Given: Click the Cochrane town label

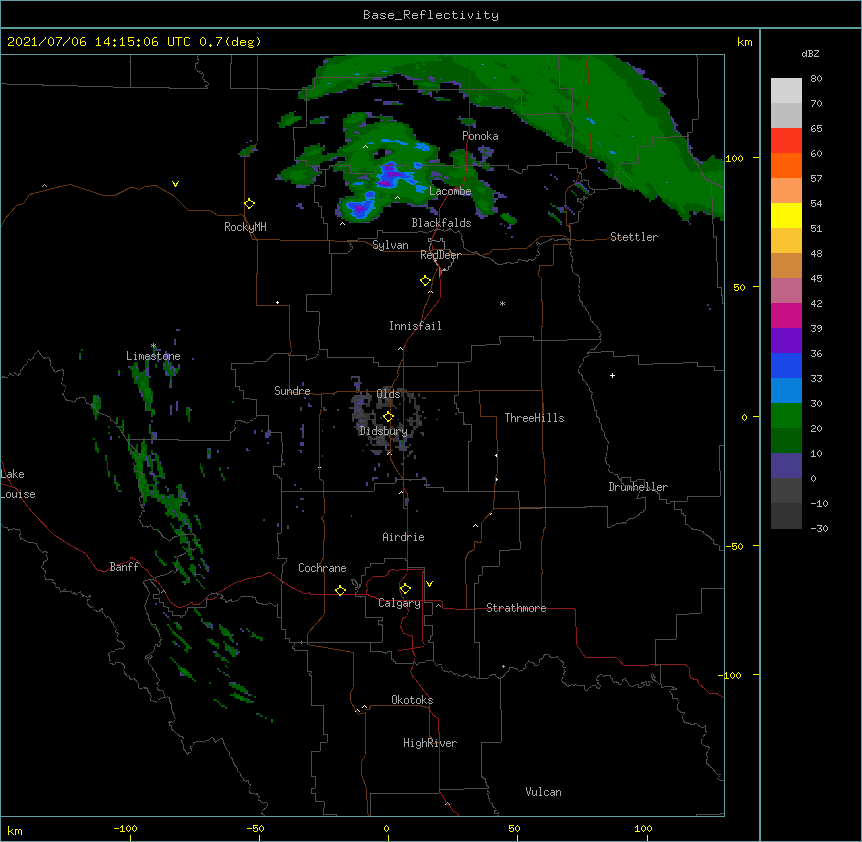Looking at the screenshot, I should (x=322, y=568).
